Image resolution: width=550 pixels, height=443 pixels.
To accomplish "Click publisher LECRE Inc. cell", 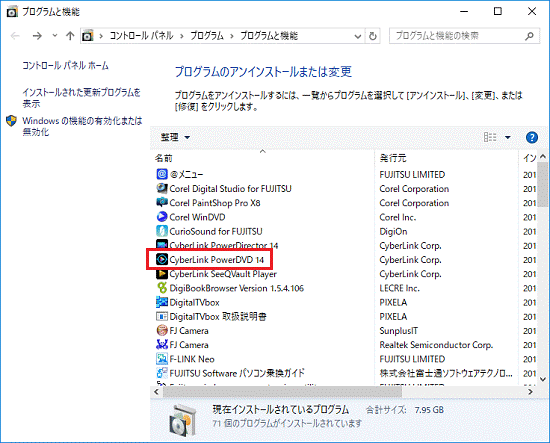I will (400, 288).
